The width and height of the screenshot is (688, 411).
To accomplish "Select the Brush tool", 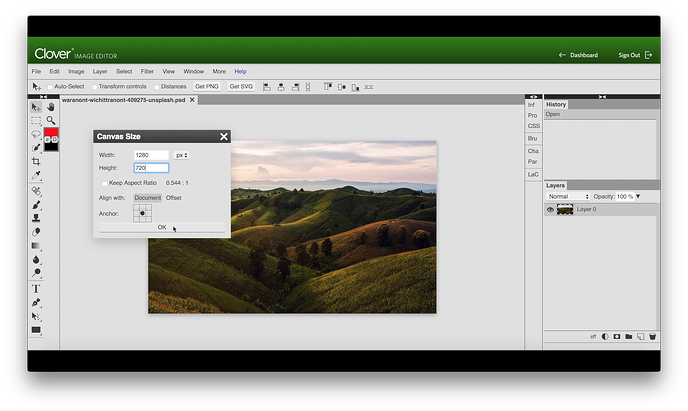I will [x=36, y=205].
